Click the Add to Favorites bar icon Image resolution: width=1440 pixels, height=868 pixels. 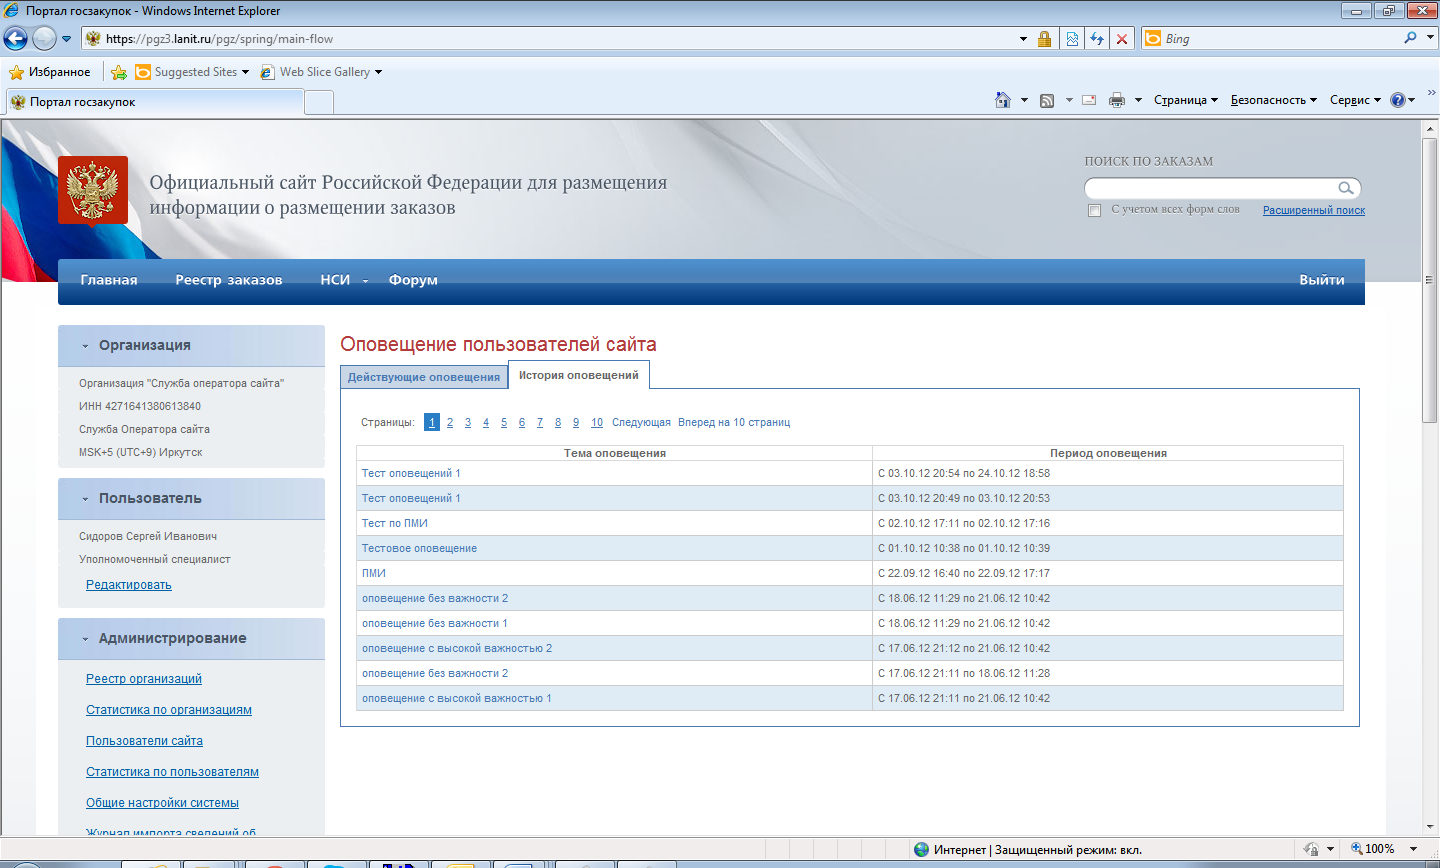coord(119,72)
